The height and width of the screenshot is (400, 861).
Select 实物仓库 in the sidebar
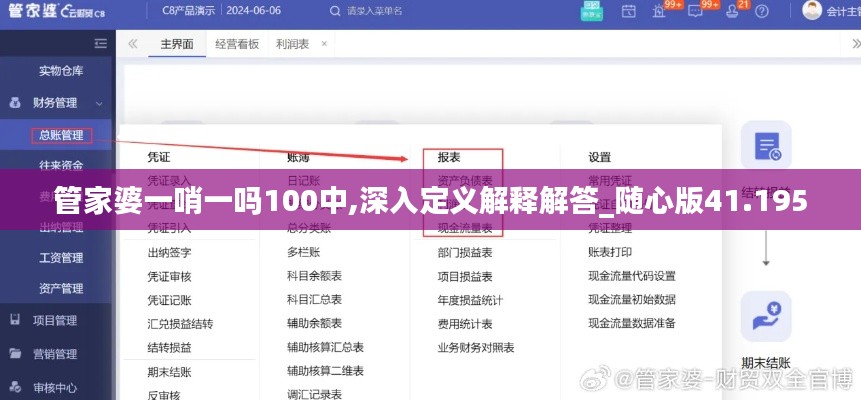point(61,71)
